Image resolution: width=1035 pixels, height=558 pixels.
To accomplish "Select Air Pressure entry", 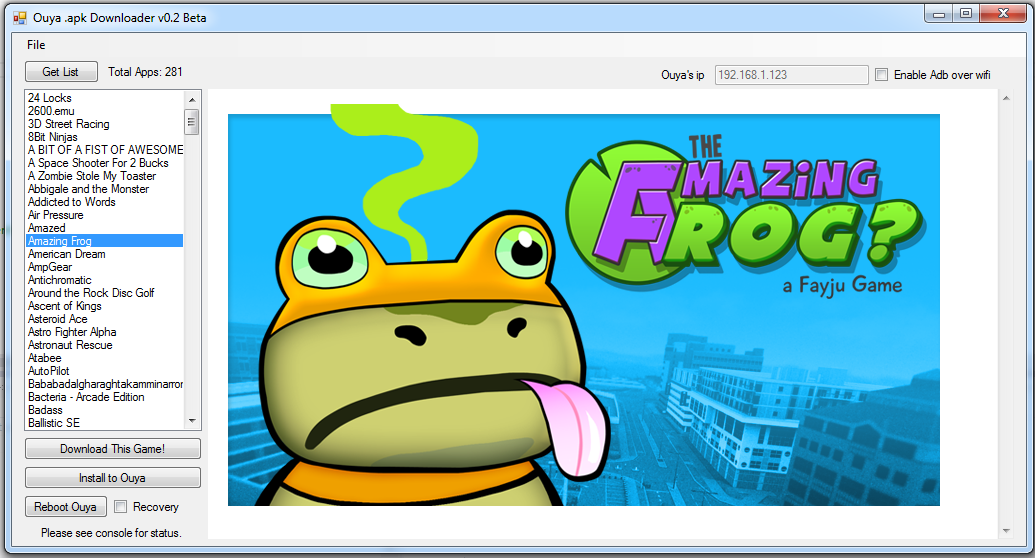I will [x=104, y=215].
